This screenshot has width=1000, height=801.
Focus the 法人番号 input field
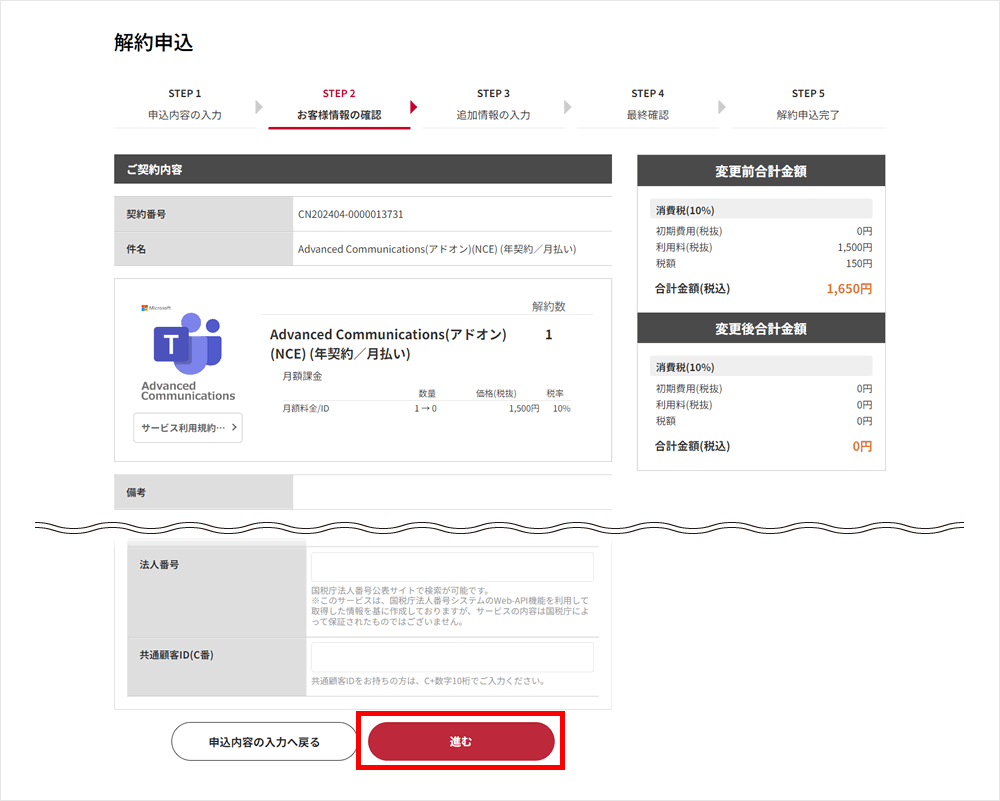pyautogui.click(x=452, y=566)
